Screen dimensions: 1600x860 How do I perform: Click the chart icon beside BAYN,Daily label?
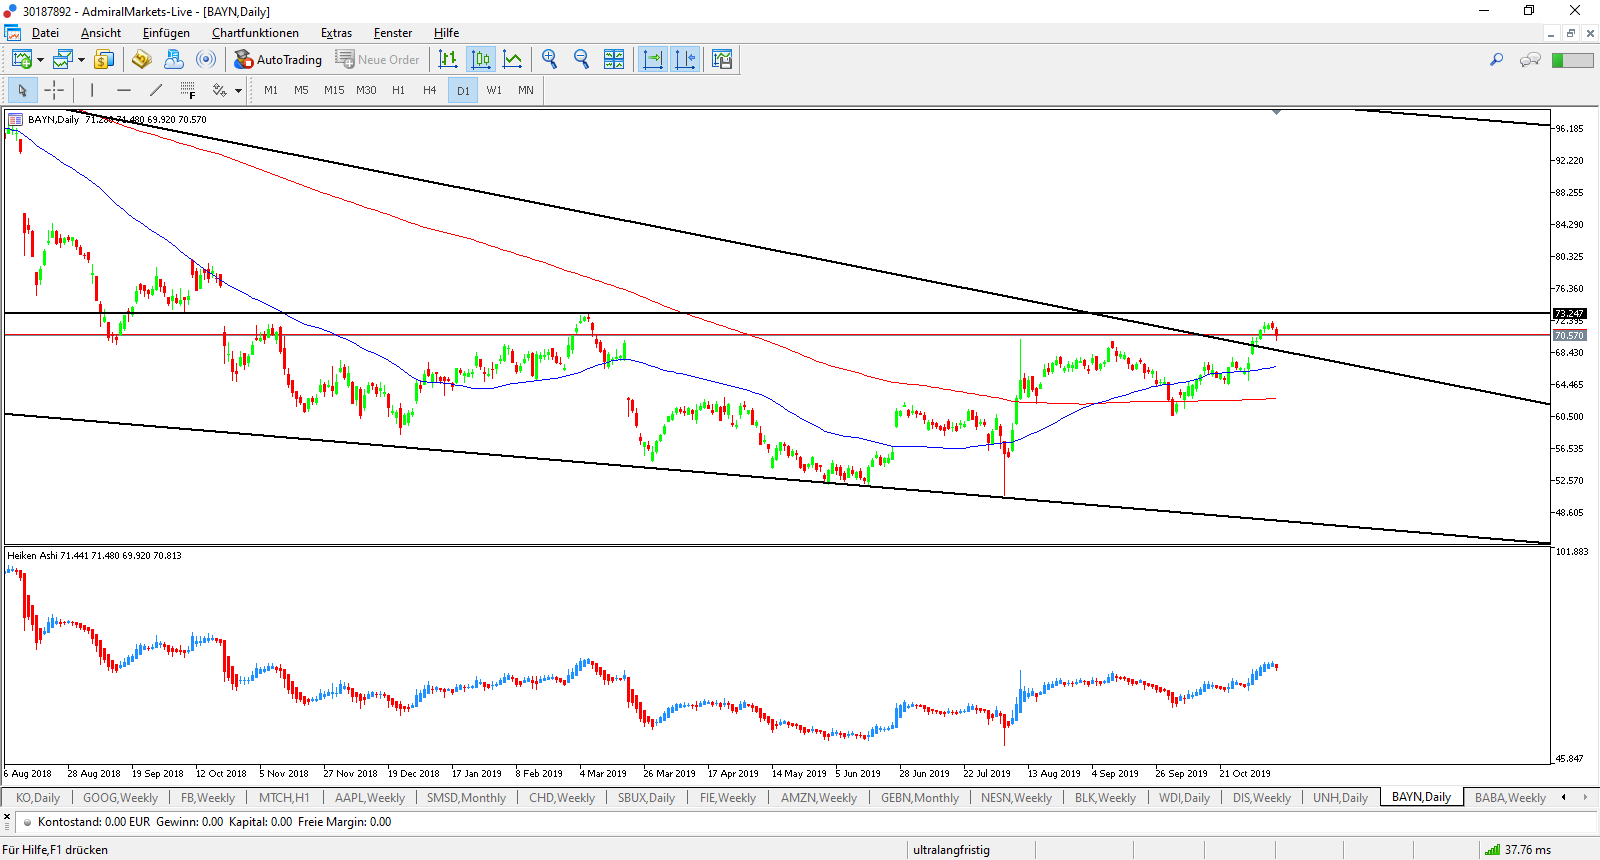pyautogui.click(x=15, y=120)
